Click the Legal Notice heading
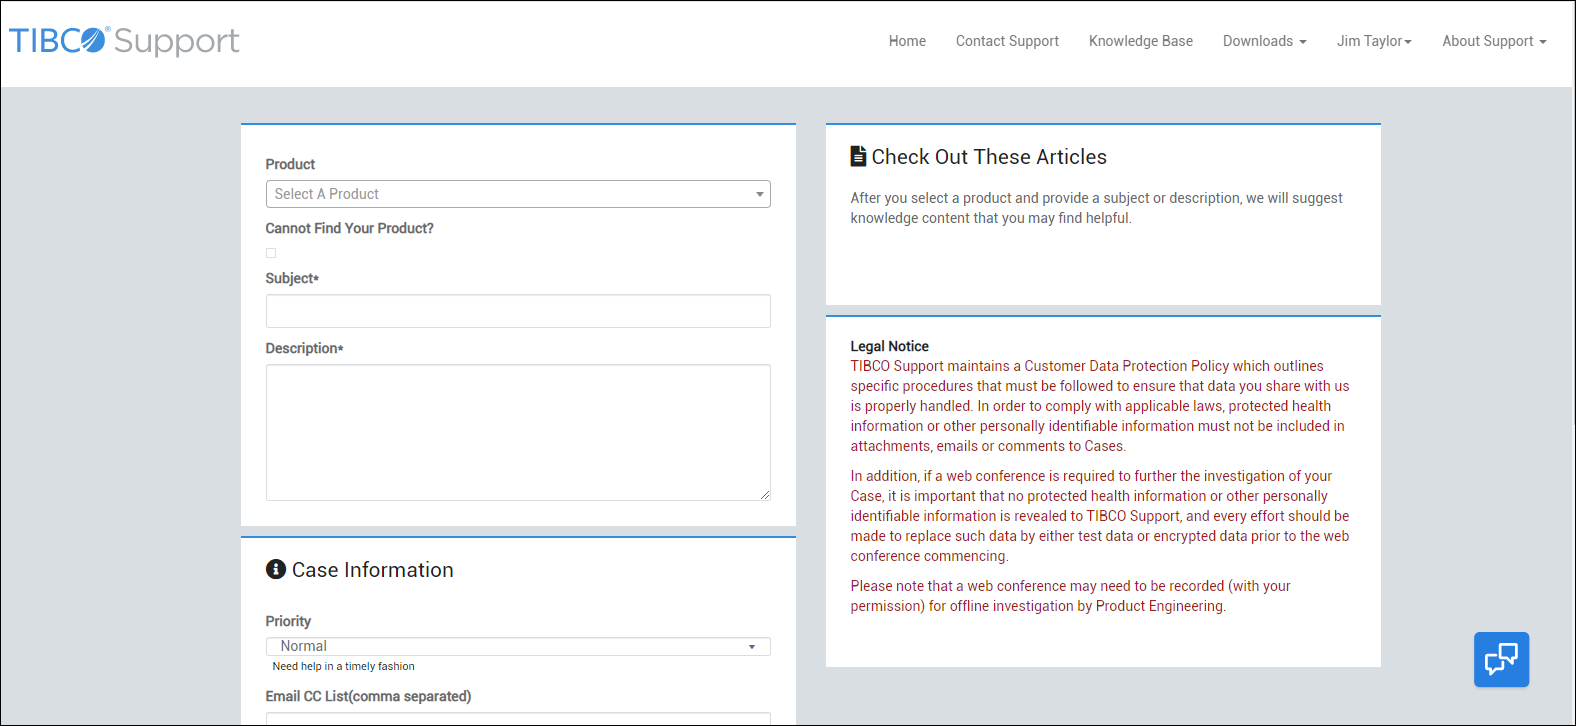This screenshot has width=1576, height=726. point(889,346)
